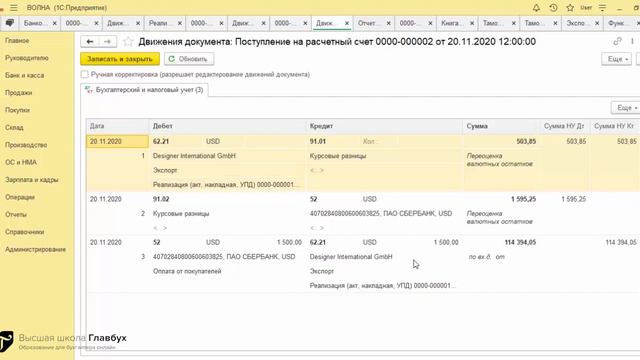
Task: Close the Книга tab
Action: [x=472, y=23]
